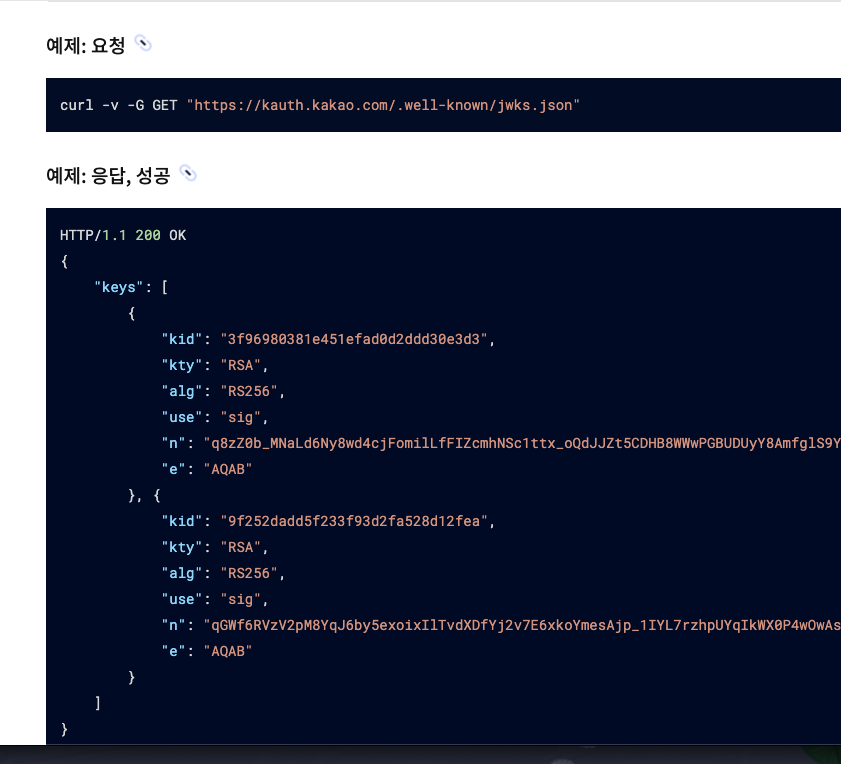841x764 pixels.
Task: Click the long n modulus string of first key
Action: 450,443
